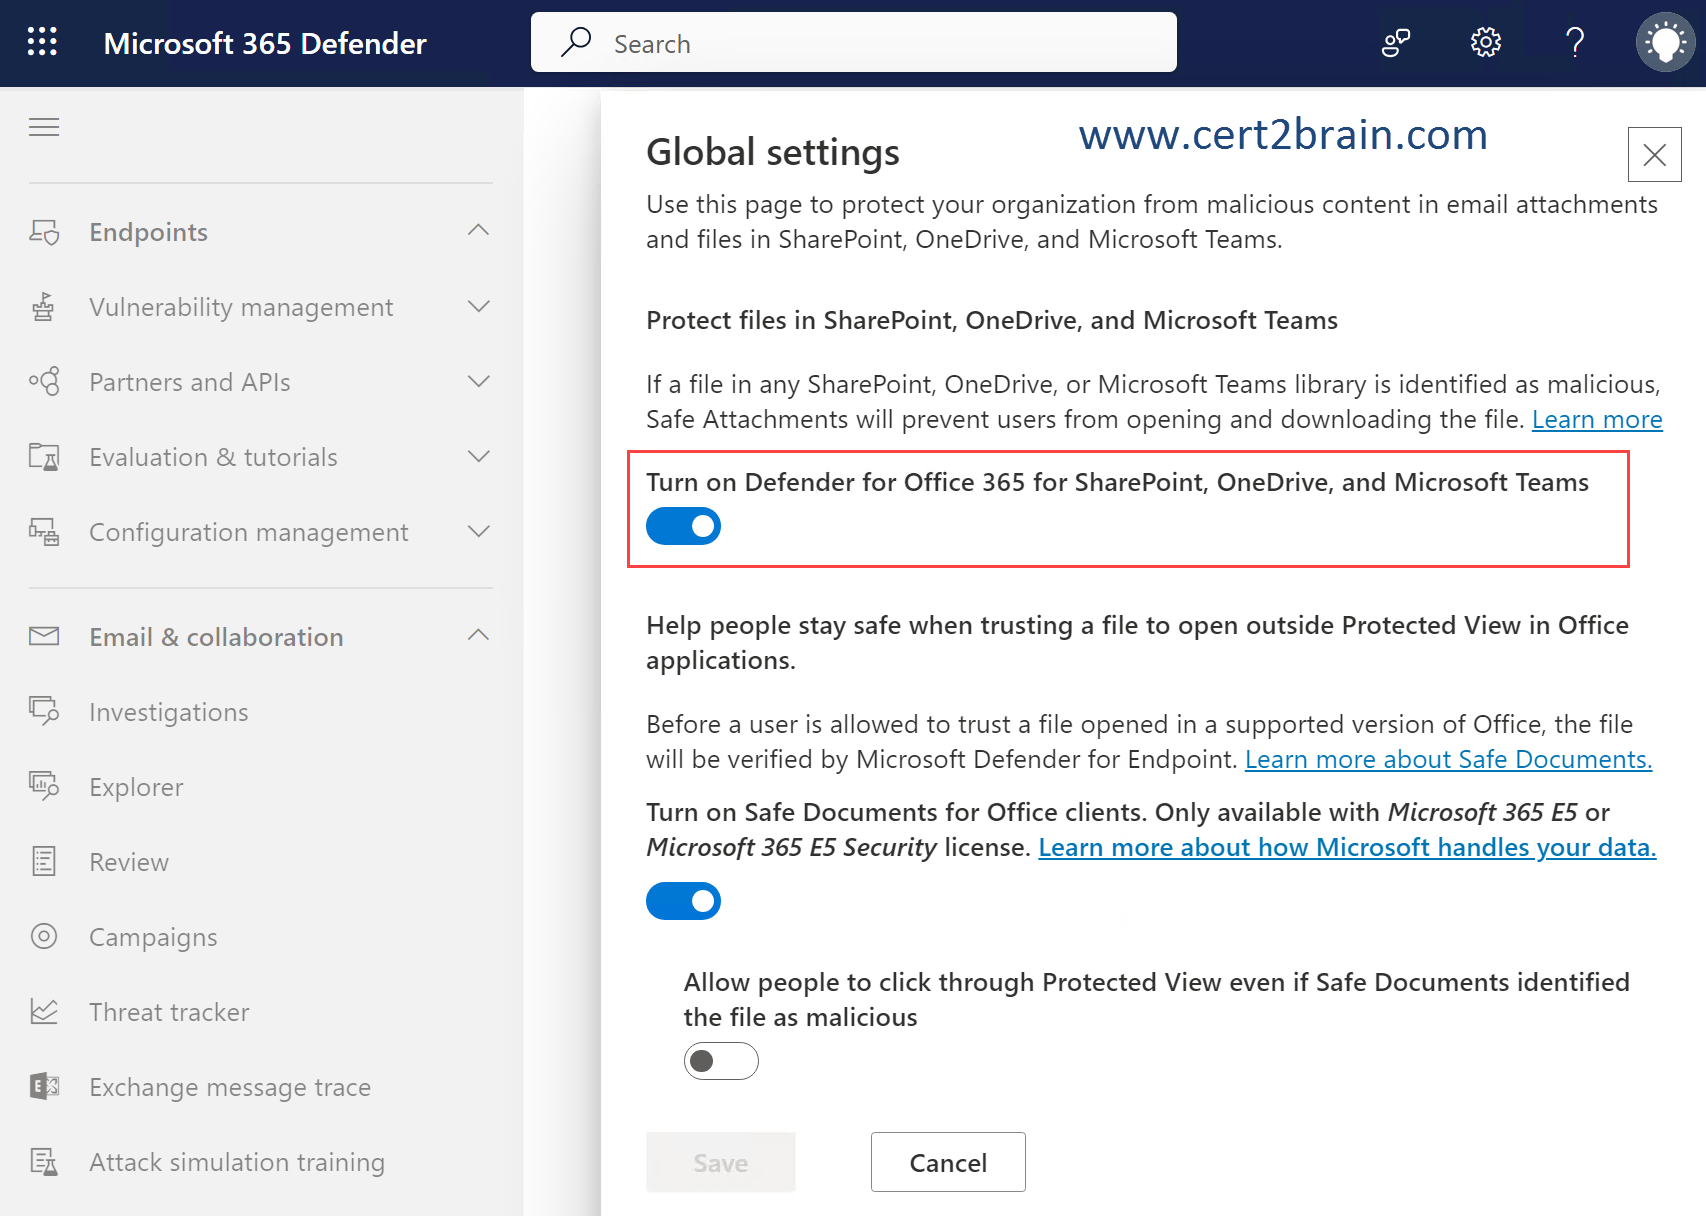Open the app launcher waffle icon
This screenshot has width=1706, height=1216.
click(42, 42)
